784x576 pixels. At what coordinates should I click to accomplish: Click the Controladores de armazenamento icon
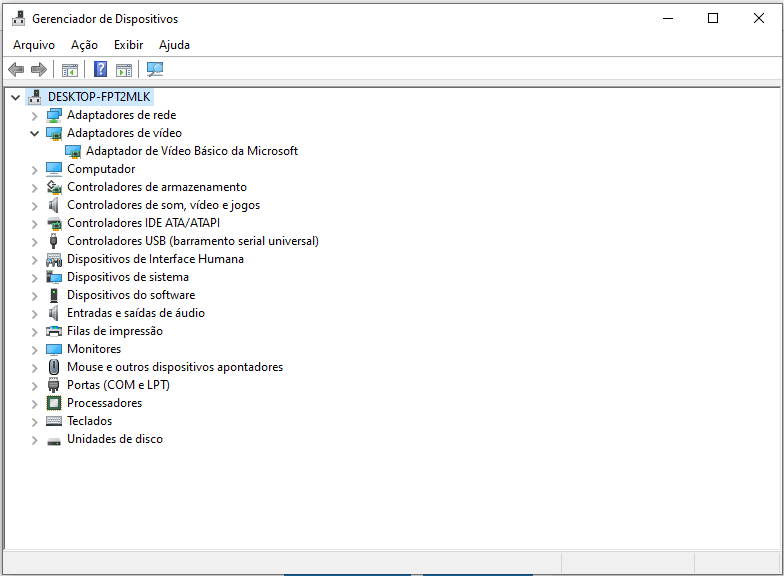(x=54, y=187)
